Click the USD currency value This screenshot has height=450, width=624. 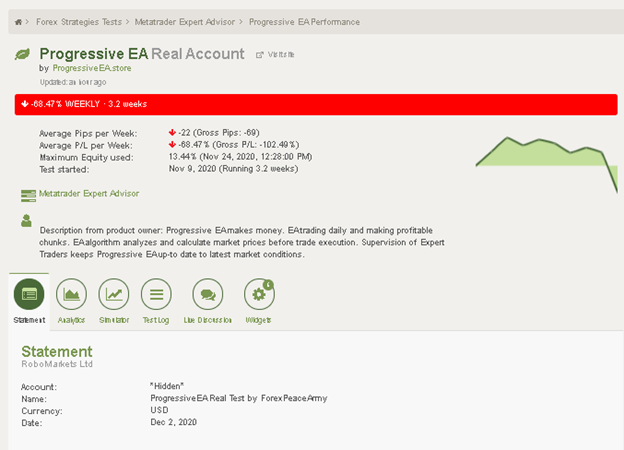tap(159, 410)
